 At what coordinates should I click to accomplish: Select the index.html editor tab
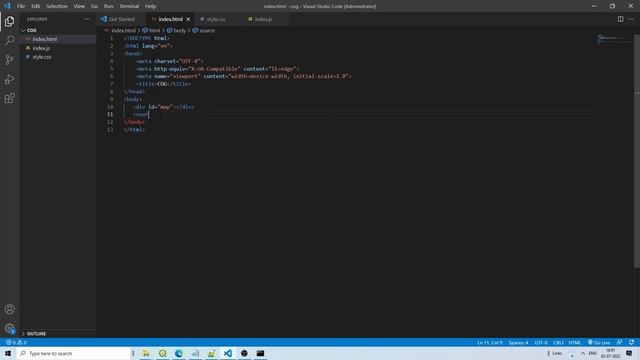[170, 19]
